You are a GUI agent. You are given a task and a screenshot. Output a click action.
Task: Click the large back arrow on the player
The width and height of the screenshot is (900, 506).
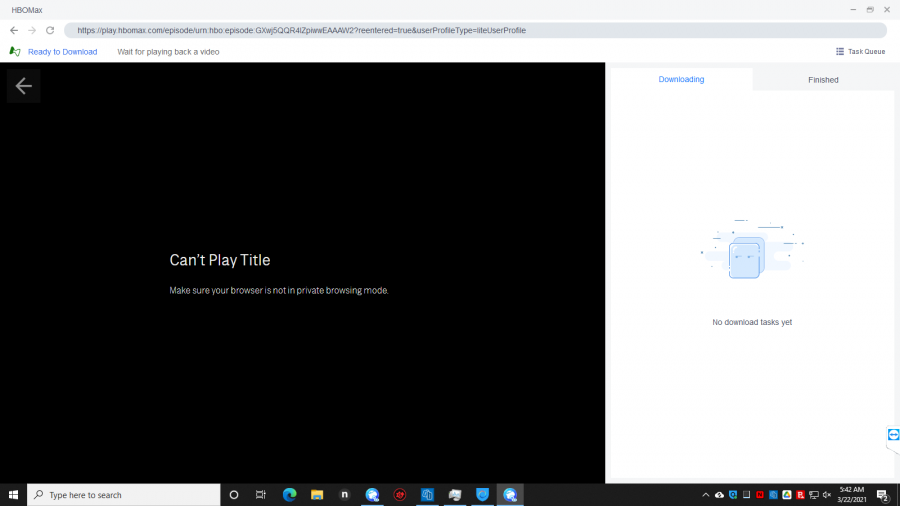tap(24, 86)
